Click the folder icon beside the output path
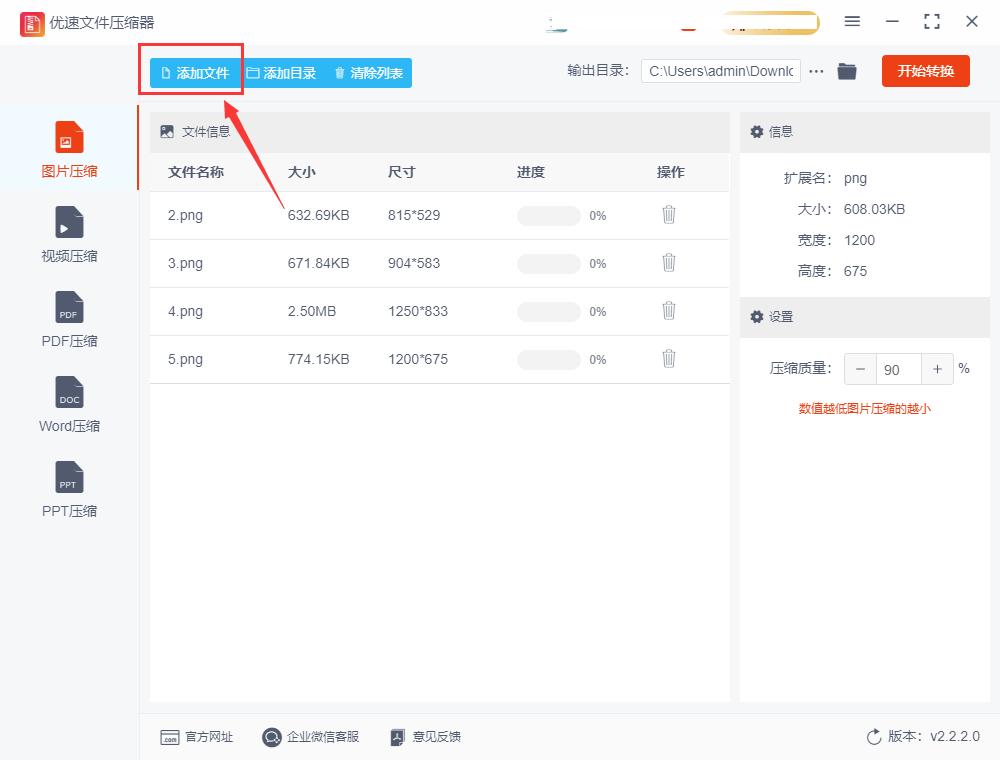Viewport: 1000px width, 760px height. [x=847, y=71]
